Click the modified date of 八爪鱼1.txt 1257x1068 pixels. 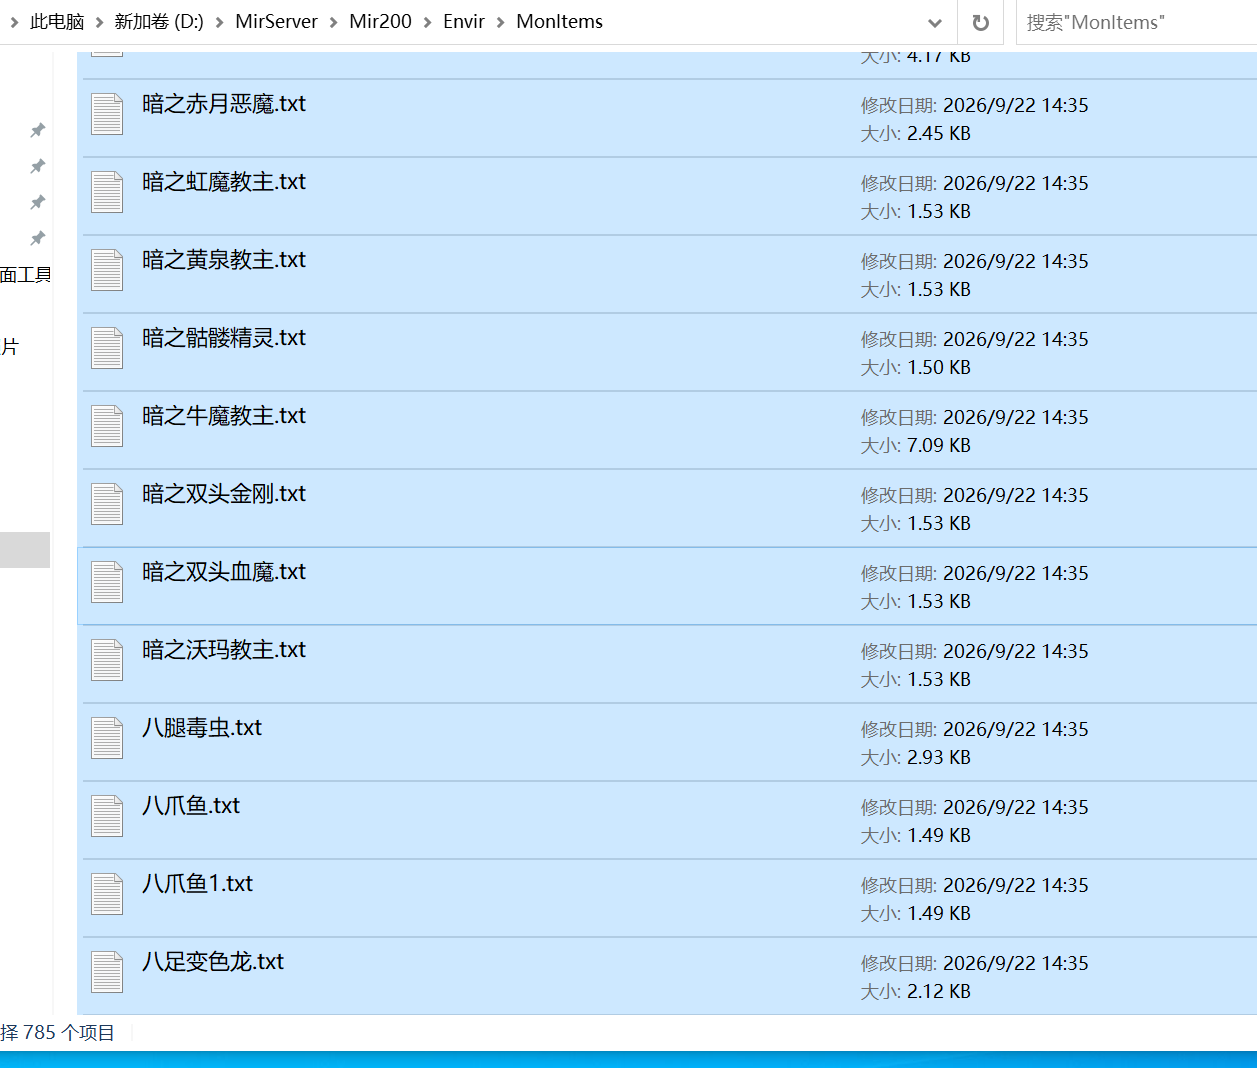pos(1016,885)
